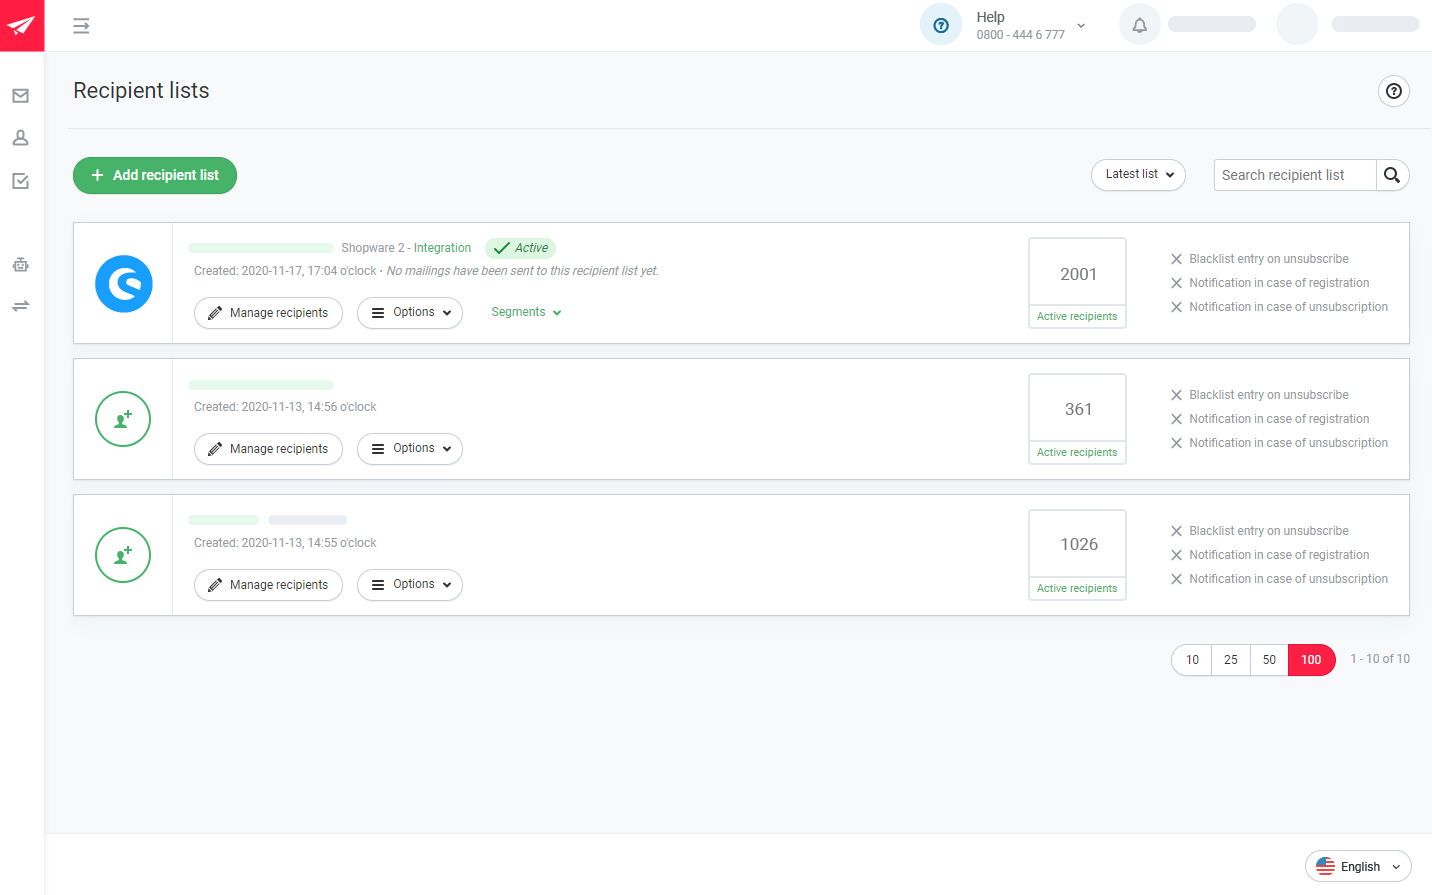Viewport: 1432px width, 895px height.
Task: Click the 1 - 10 of 10 pagination text
Action: click(1380, 659)
